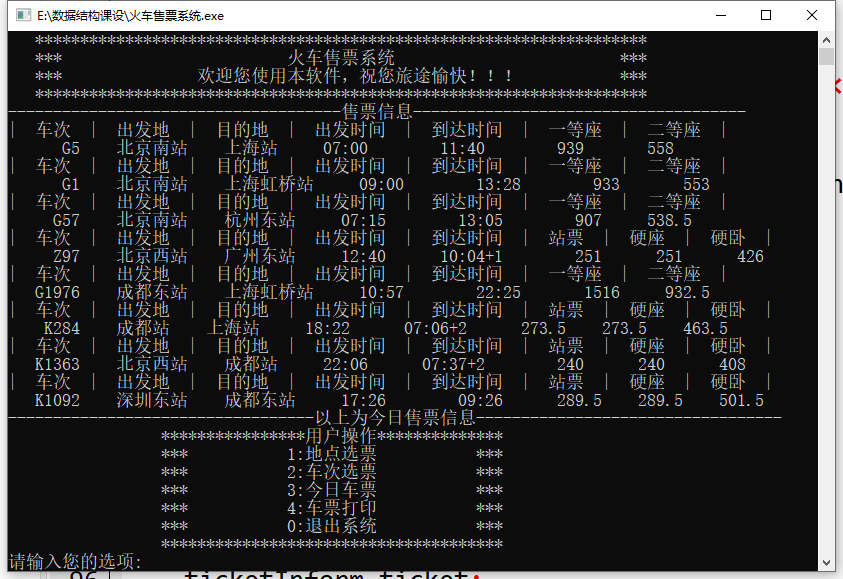Click sleeper price 426
The width and height of the screenshot is (843, 579).
pyautogui.click(x=751, y=256)
